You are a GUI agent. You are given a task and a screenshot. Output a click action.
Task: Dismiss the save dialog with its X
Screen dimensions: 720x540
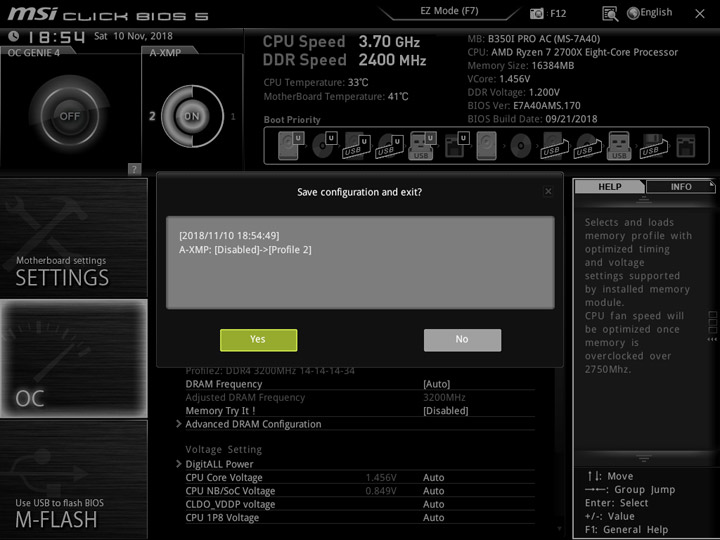pyautogui.click(x=548, y=191)
